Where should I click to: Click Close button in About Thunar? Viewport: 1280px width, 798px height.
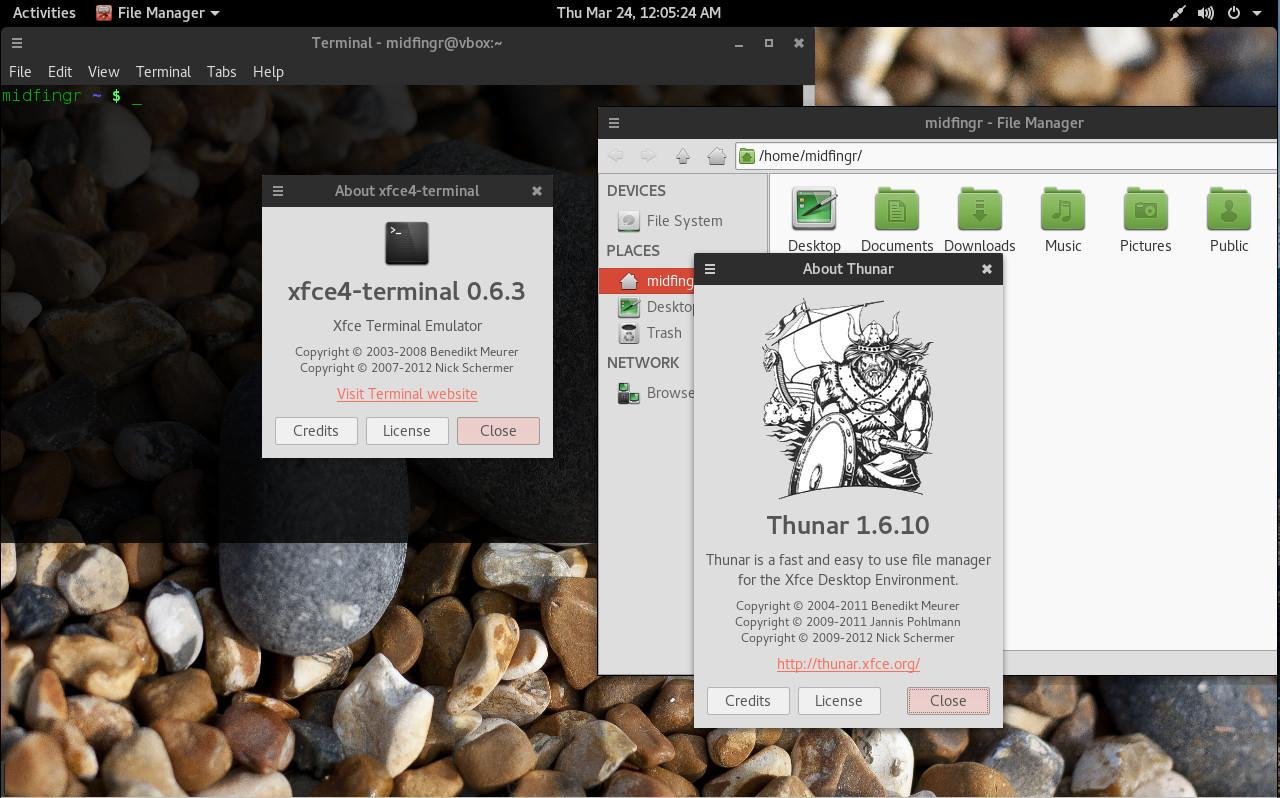point(948,701)
